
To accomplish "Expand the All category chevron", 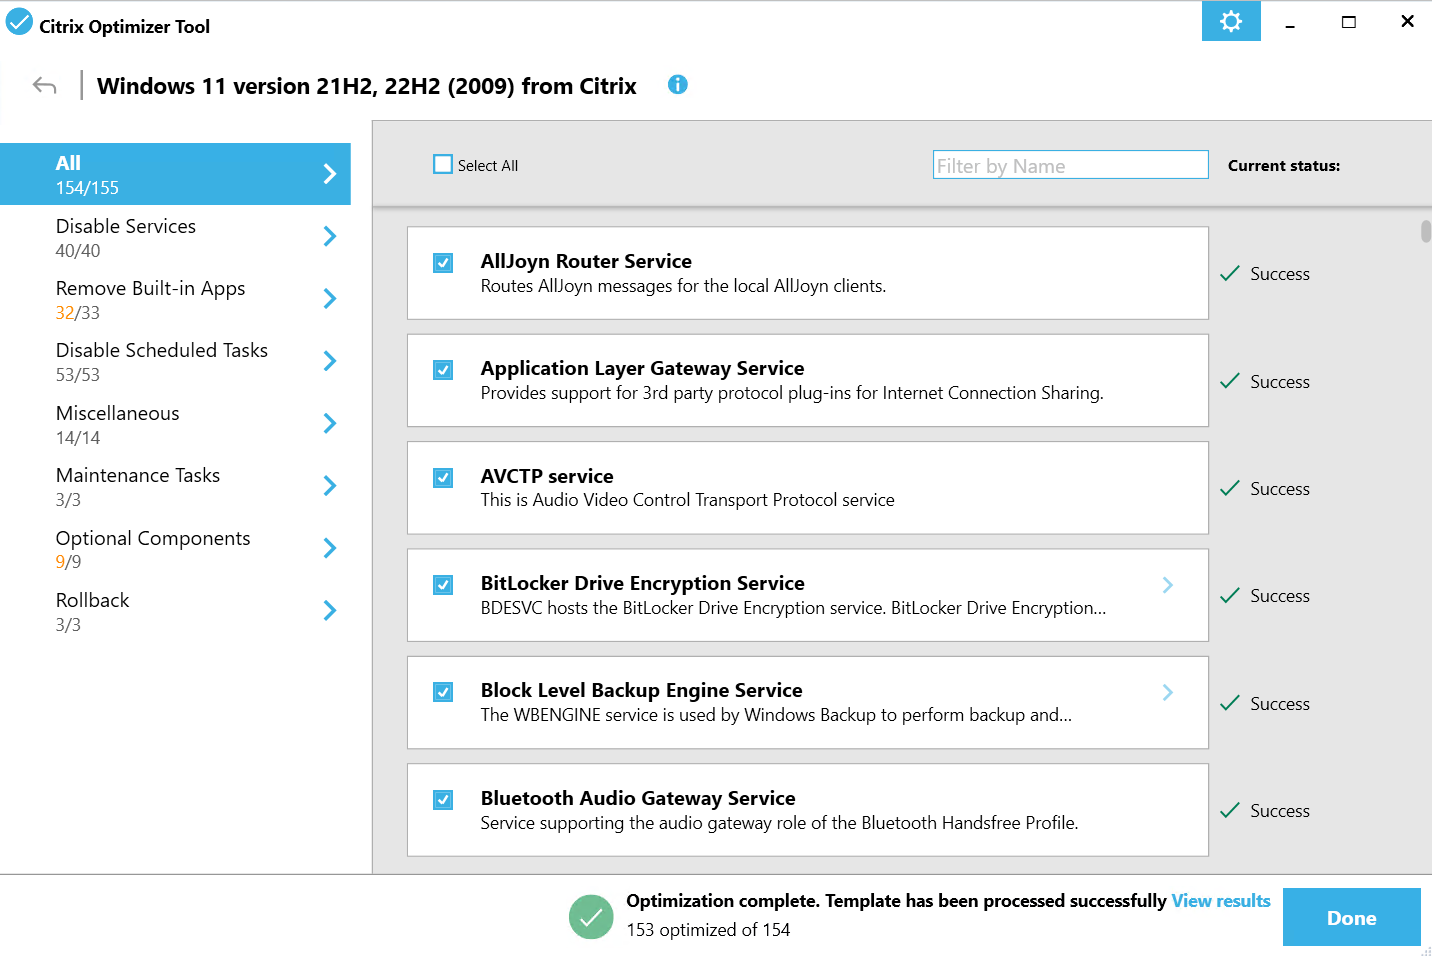I will [x=330, y=174].
